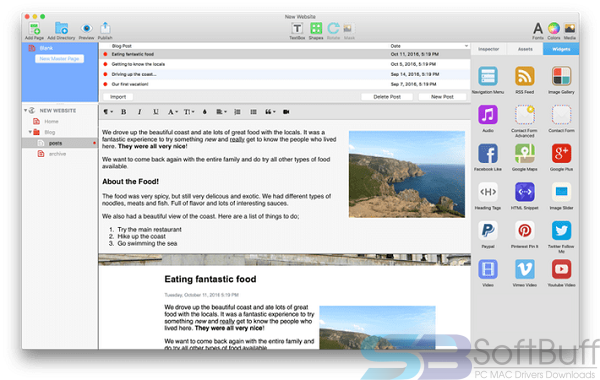This screenshot has width=600, height=380.
Task: Click the Import button
Action: pyautogui.click(x=118, y=97)
